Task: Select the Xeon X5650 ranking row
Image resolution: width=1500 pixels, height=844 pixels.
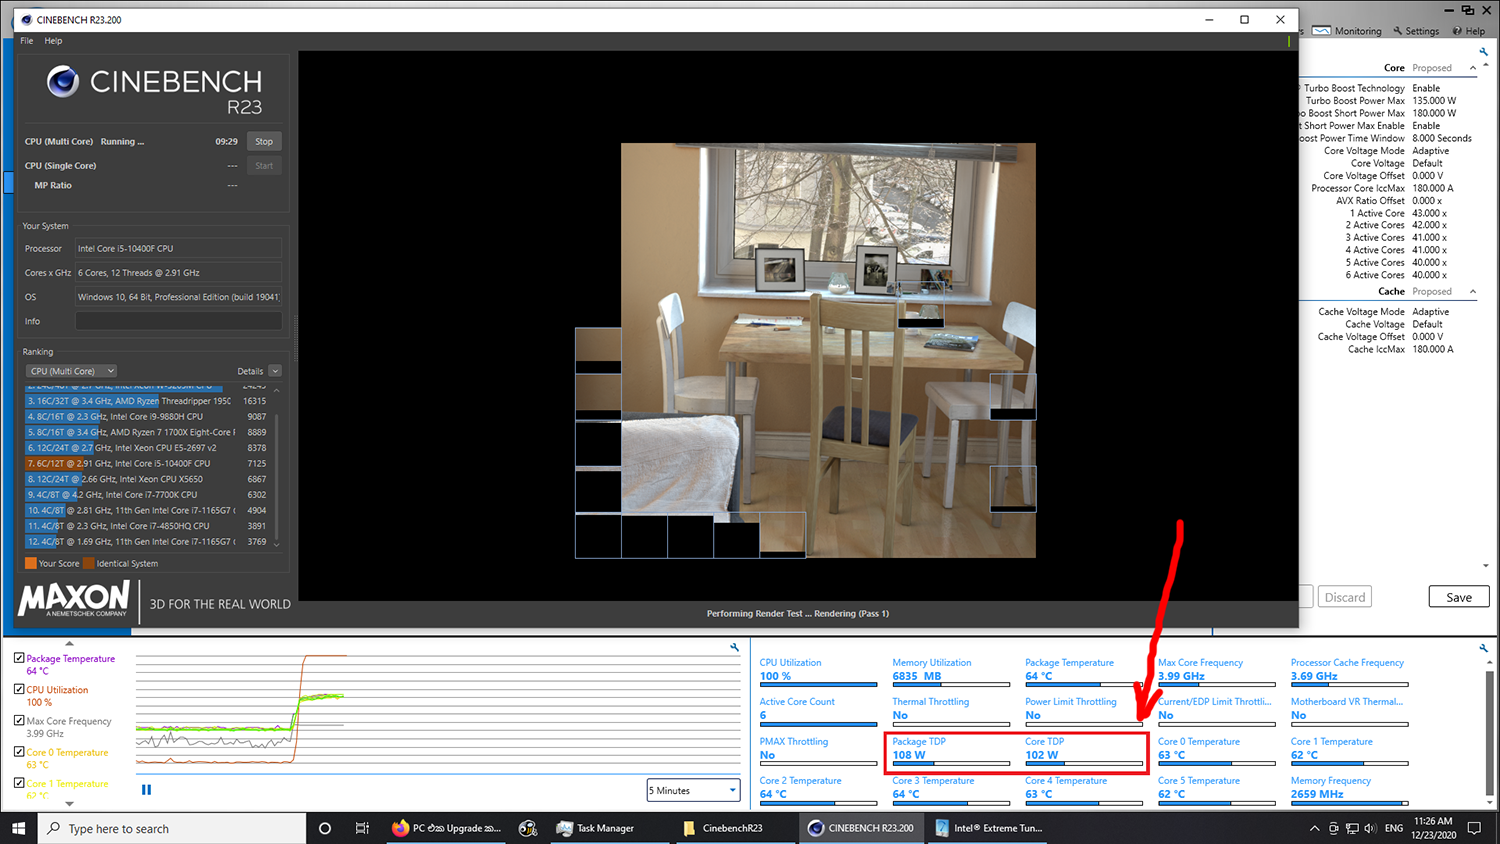Action: tap(146, 479)
